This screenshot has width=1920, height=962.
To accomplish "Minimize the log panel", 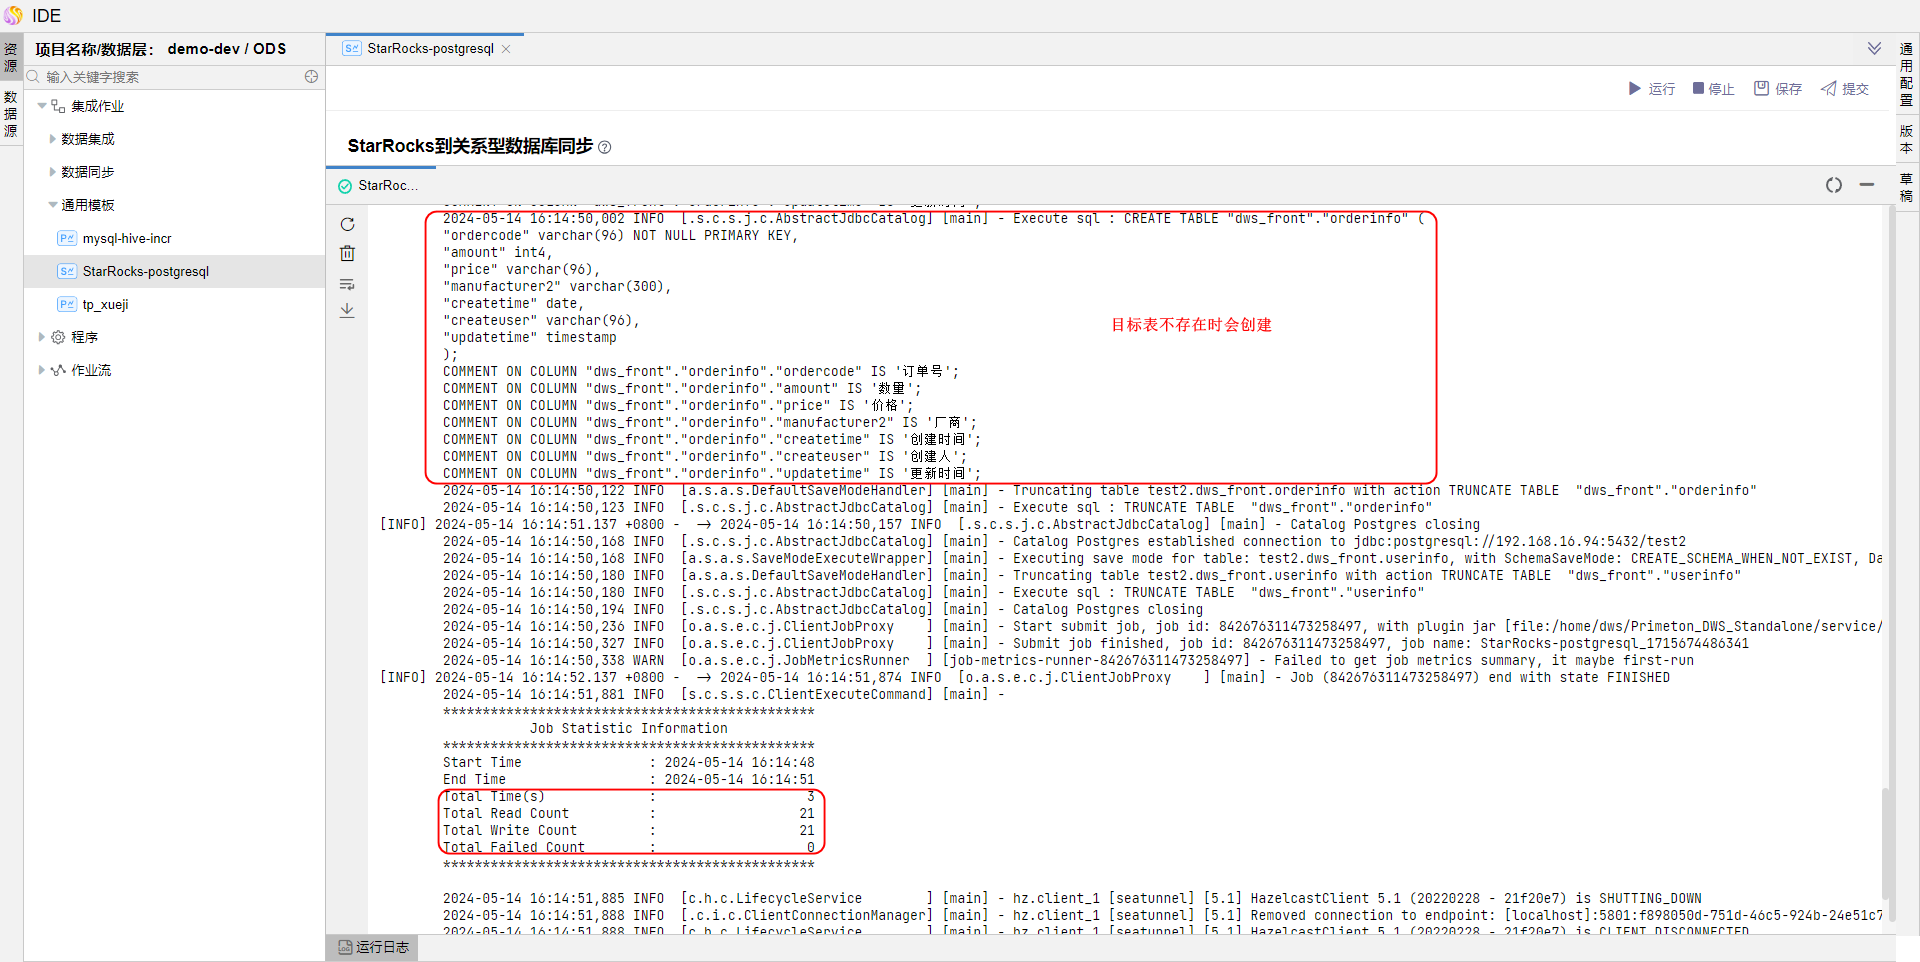I will pos(1866,185).
